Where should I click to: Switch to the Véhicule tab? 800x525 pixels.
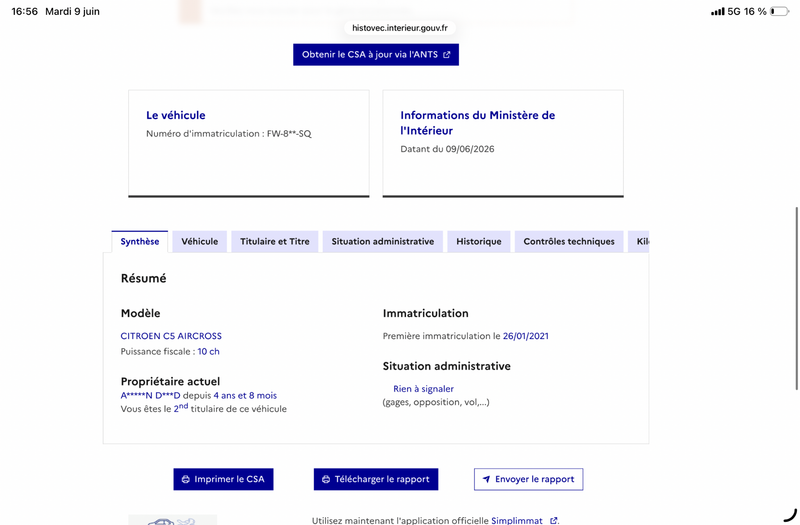(199, 241)
